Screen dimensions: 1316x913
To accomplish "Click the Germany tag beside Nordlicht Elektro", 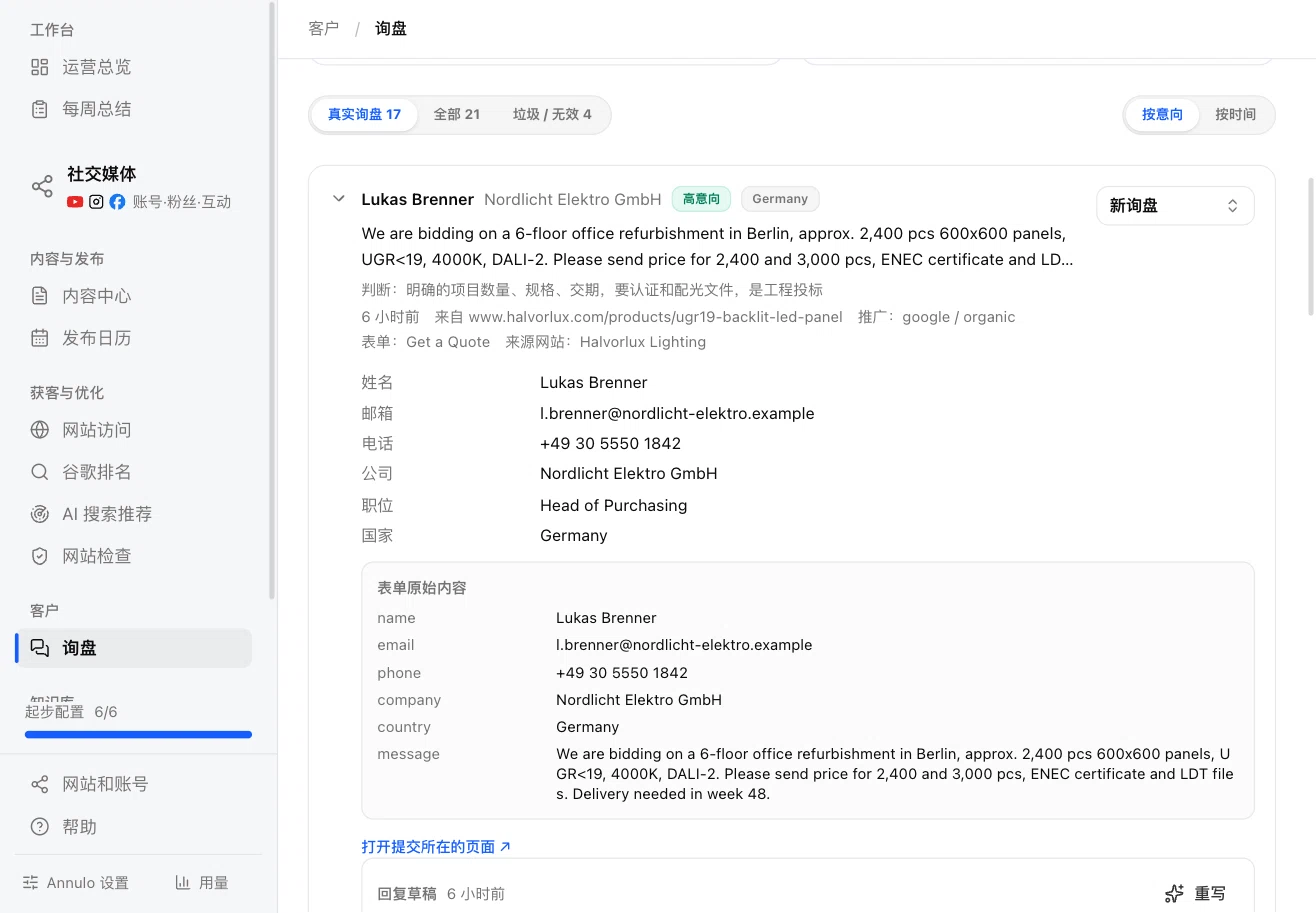I will point(780,199).
